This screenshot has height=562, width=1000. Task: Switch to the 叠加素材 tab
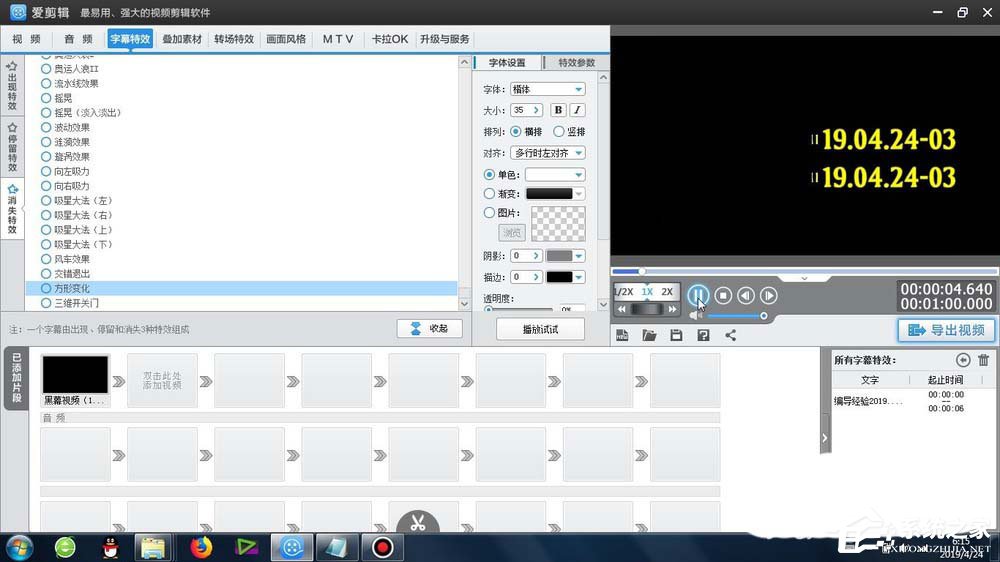[182, 39]
